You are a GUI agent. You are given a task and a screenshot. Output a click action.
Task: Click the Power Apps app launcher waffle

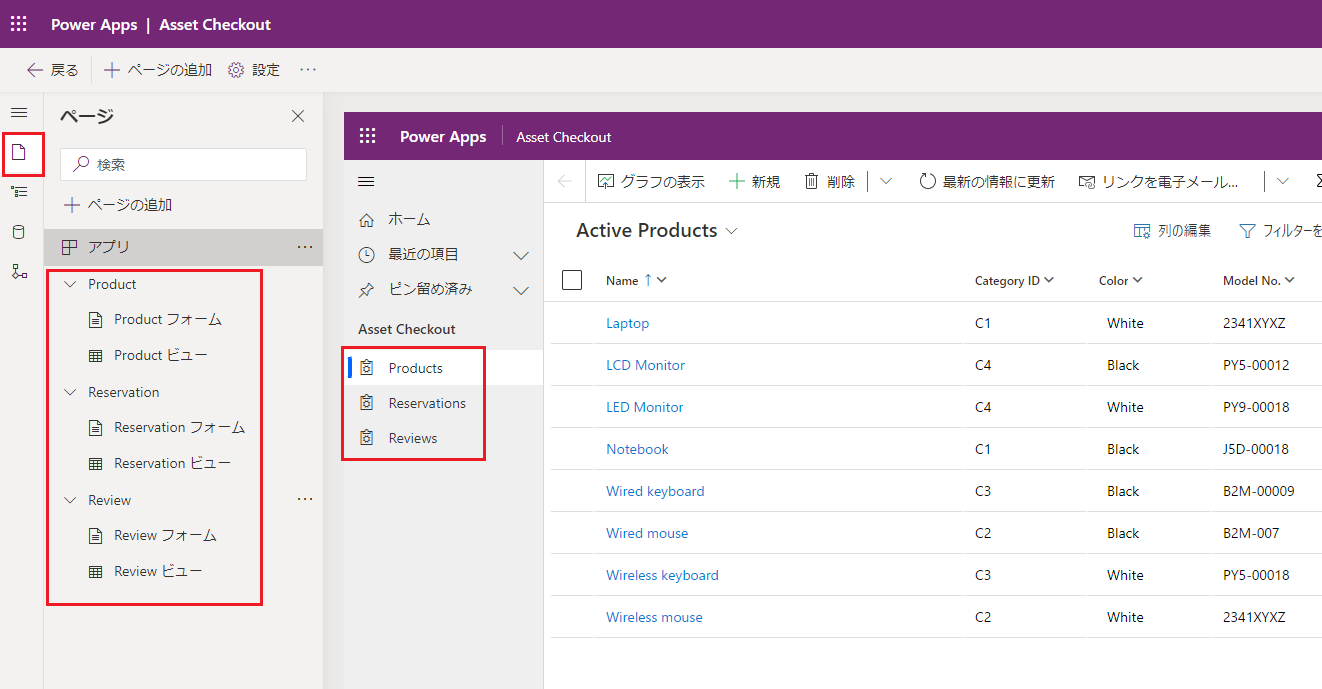click(19, 24)
